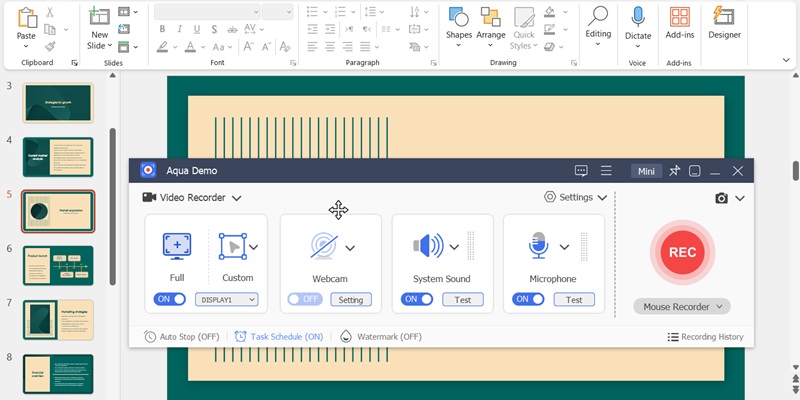Turn on the Webcam toggle
Viewport: 800px width, 400px height.
305,299
